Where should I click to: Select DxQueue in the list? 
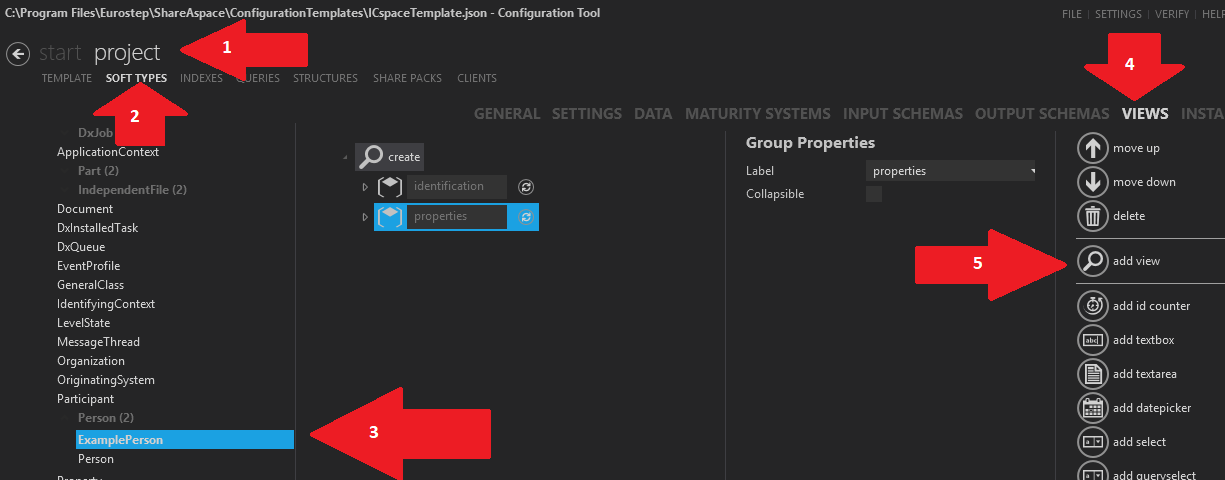click(81, 247)
